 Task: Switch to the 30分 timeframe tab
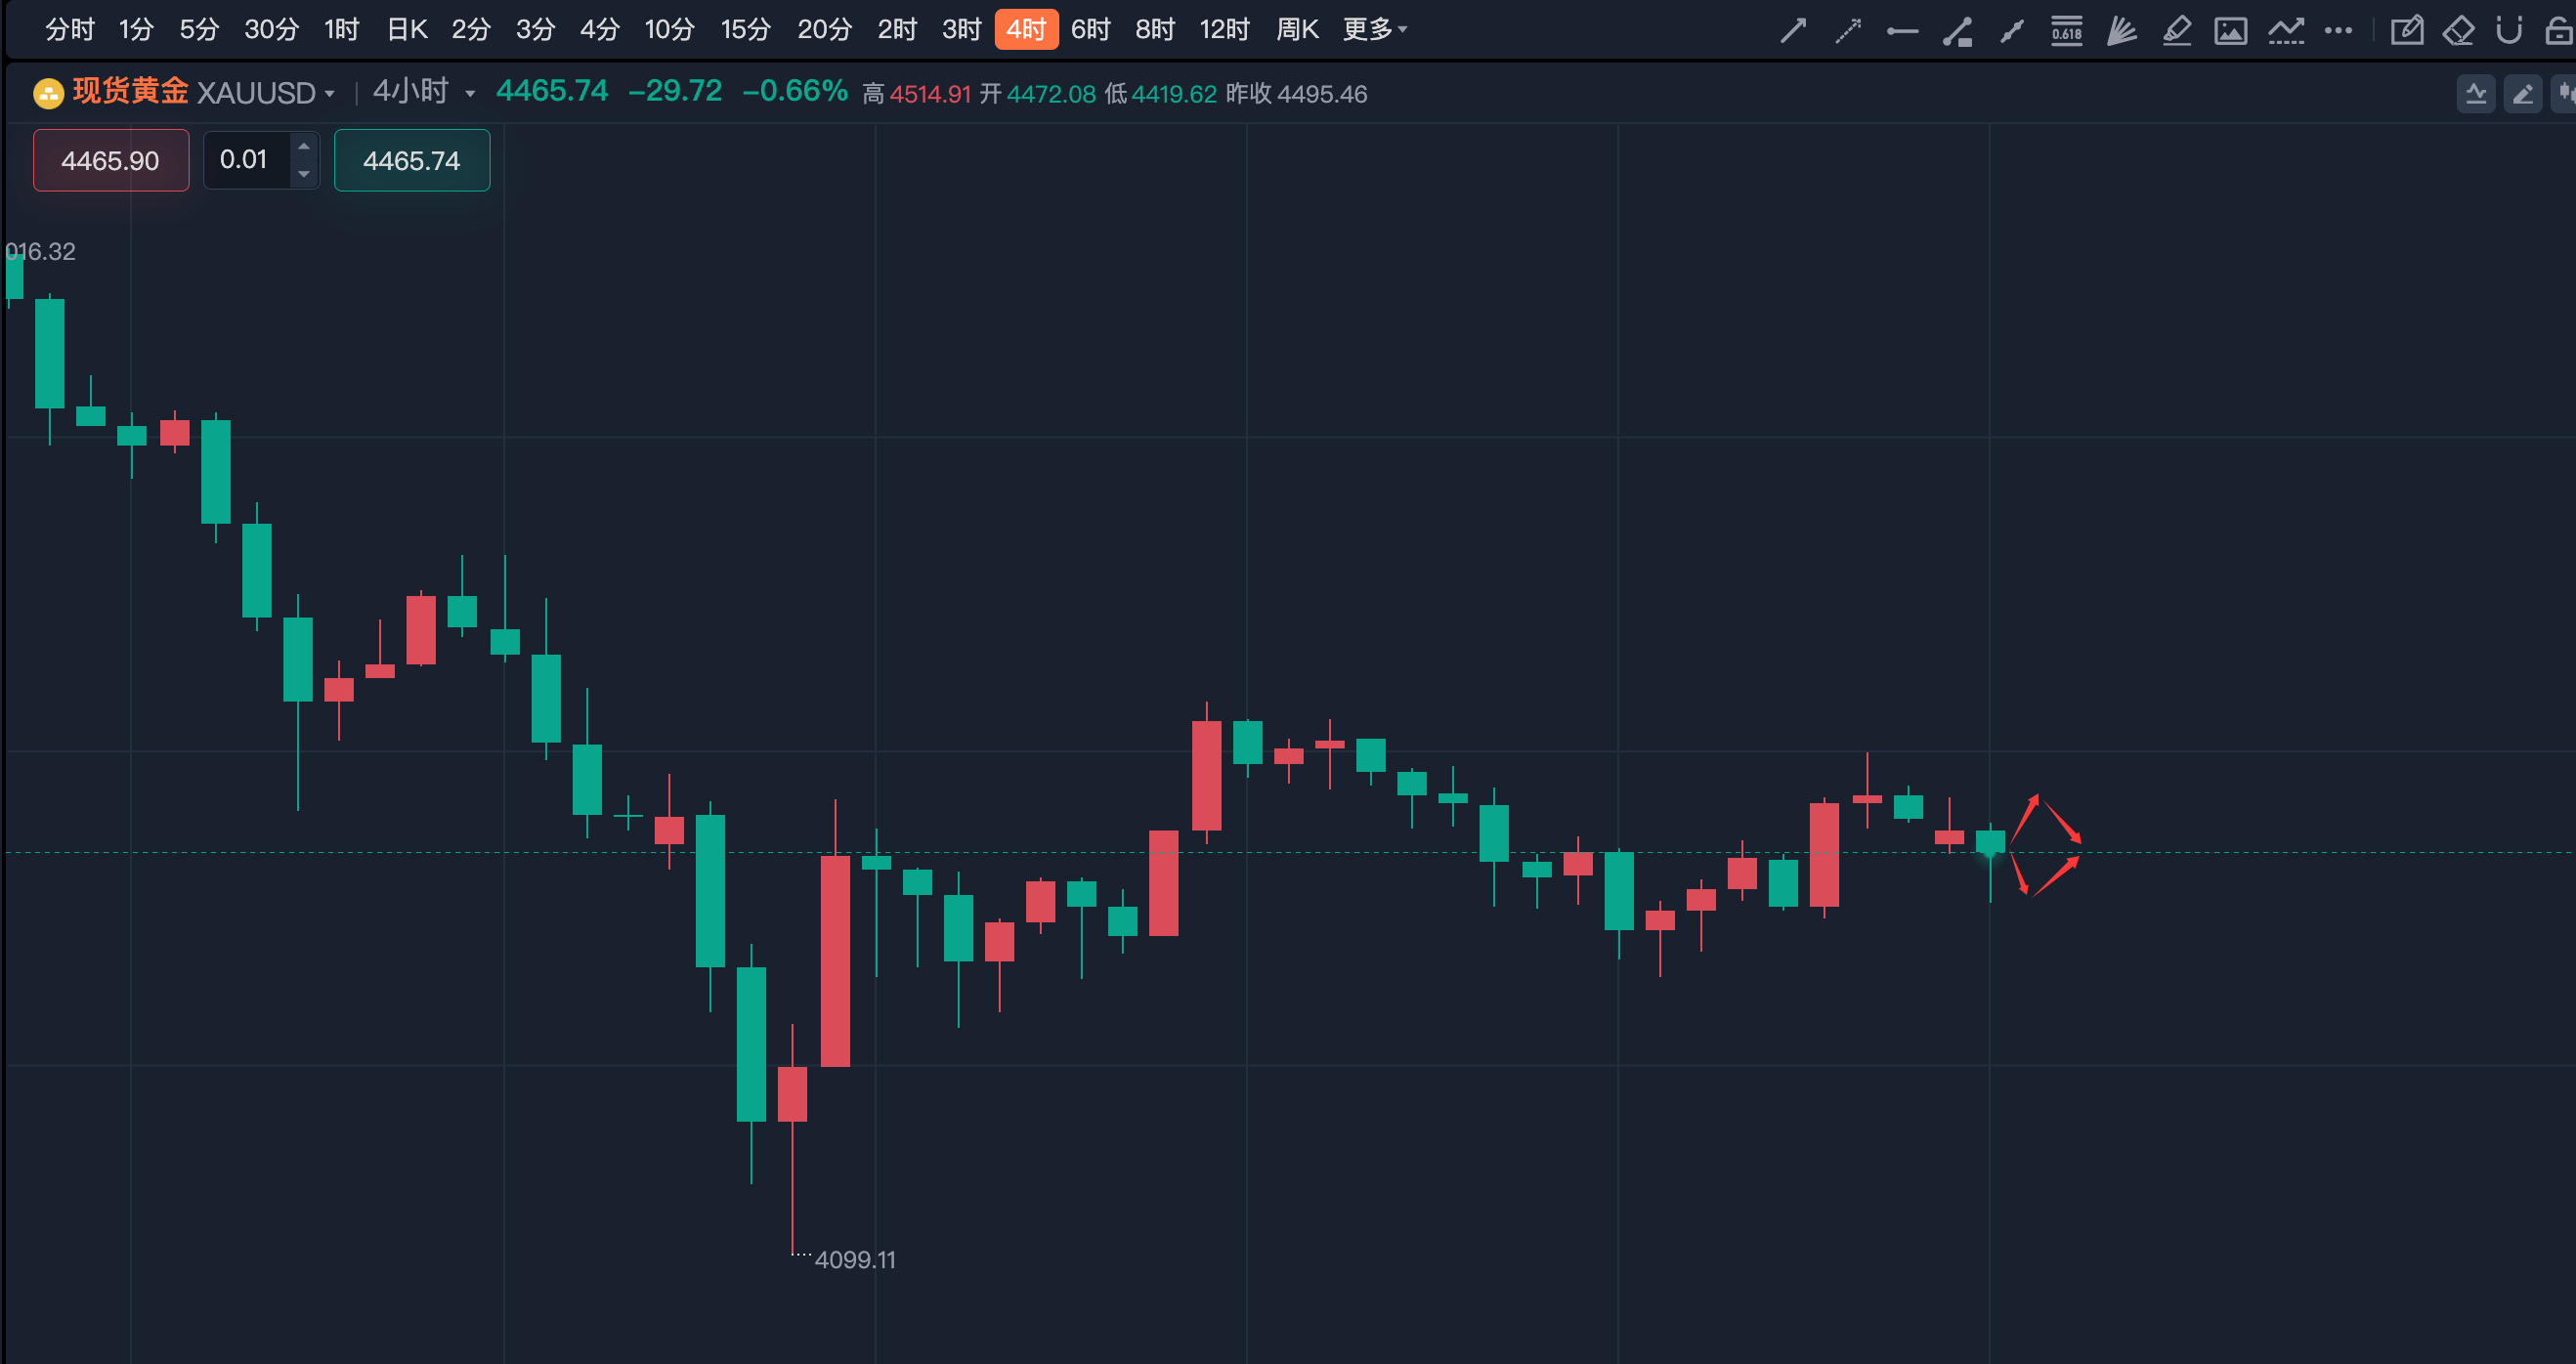271,30
